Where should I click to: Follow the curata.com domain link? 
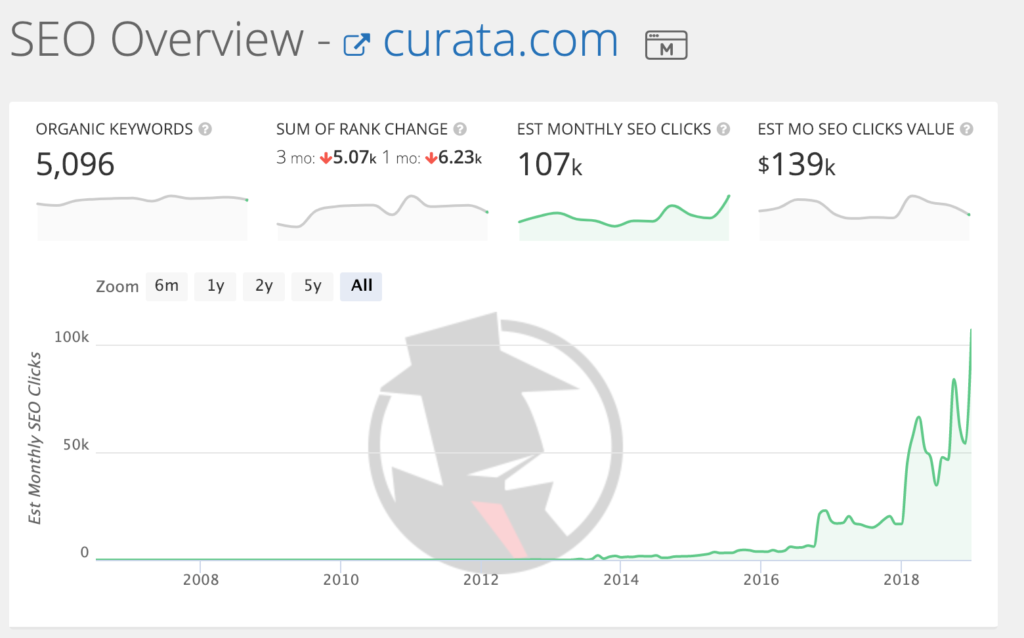point(500,39)
